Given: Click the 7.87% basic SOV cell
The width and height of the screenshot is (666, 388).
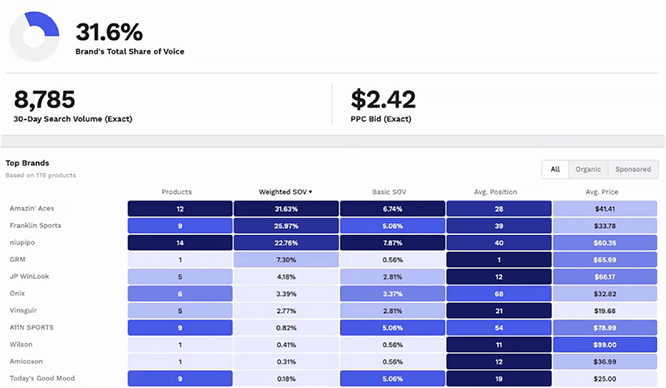Looking at the screenshot, I should click(392, 243).
